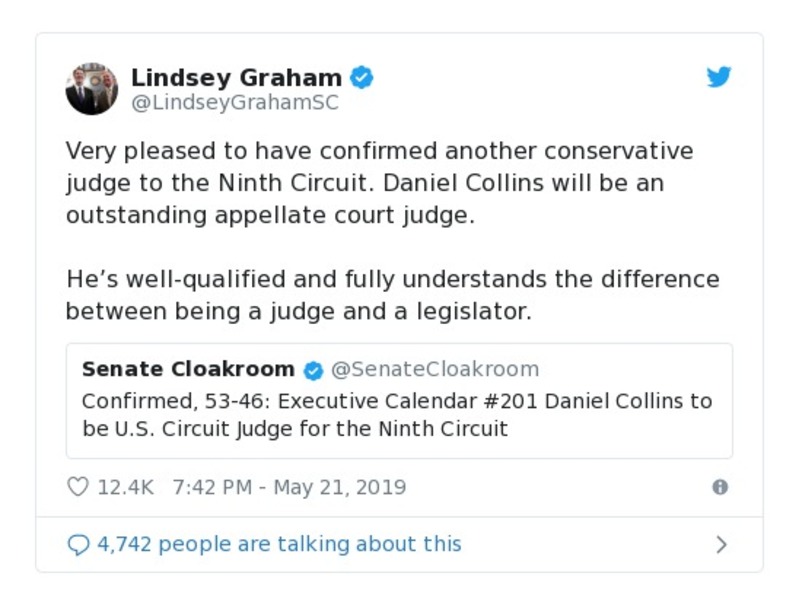Click the speech bubble reply icon
Screen dimensions: 799x608
click(78, 544)
